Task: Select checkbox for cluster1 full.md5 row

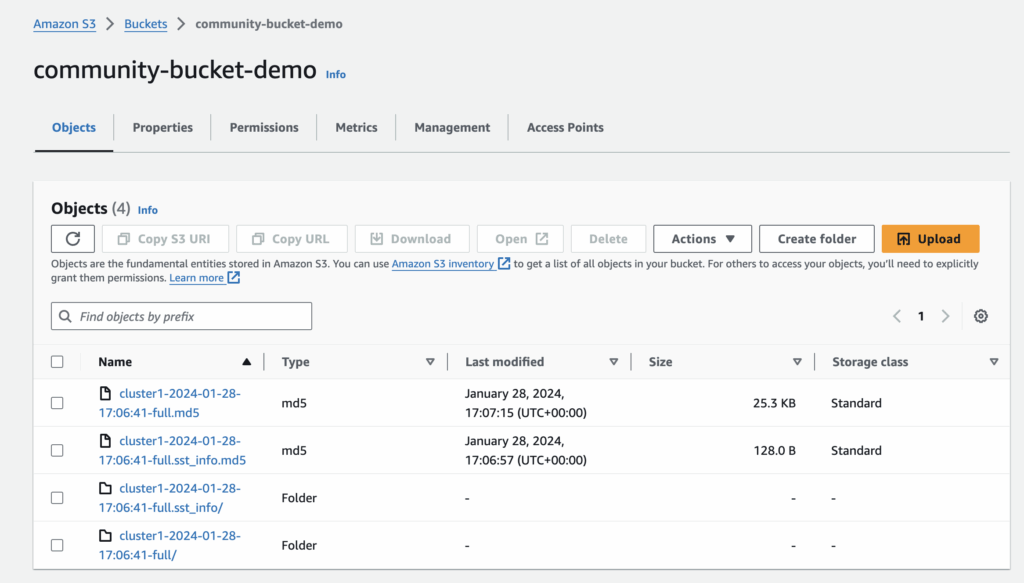Action: [57, 403]
